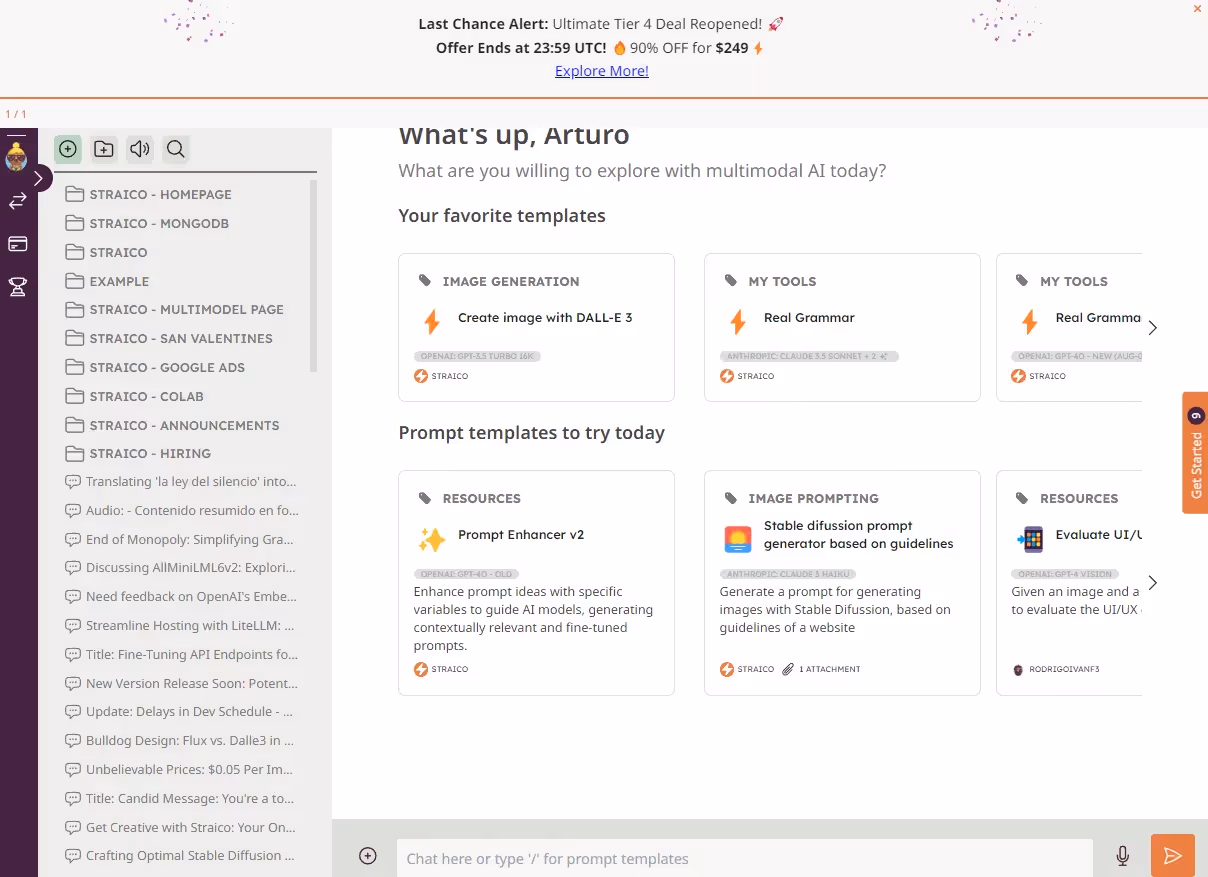Viewport: 1208px width, 877px height.
Task: Show next prompt templates with the arrow
Action: tap(1153, 582)
